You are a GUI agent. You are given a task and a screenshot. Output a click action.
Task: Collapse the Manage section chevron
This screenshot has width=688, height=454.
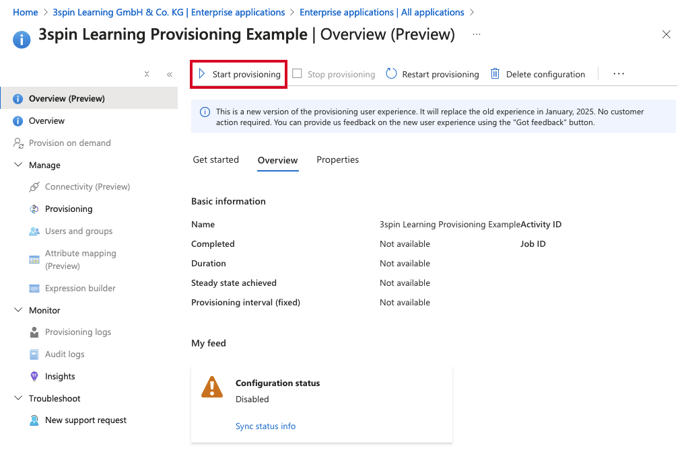(x=18, y=165)
